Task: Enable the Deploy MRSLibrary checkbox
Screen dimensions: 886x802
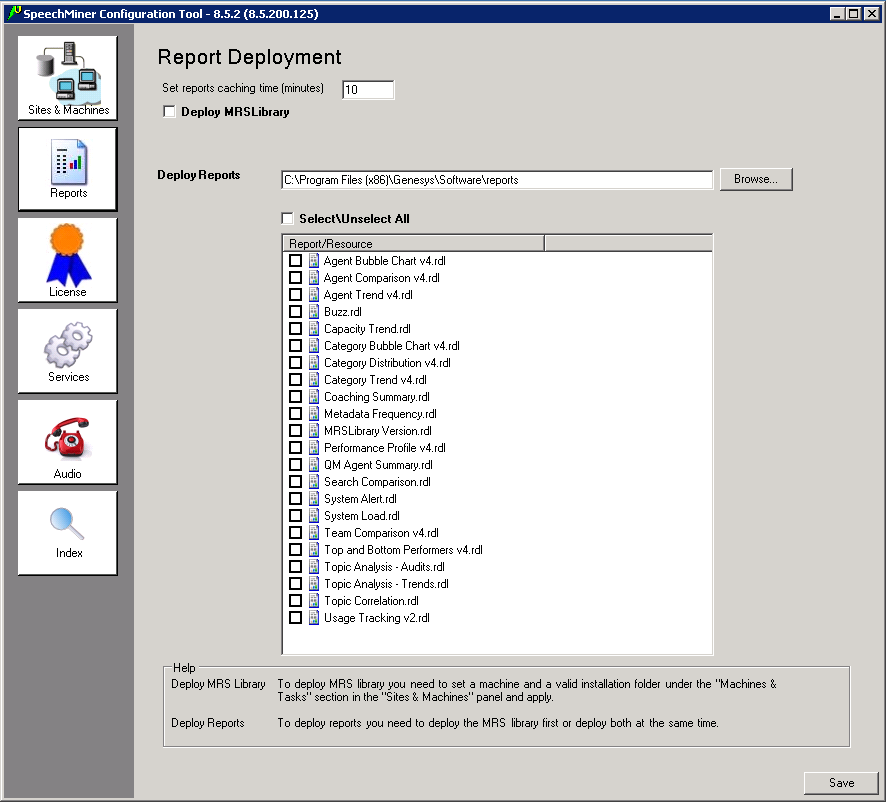Action: pyautogui.click(x=169, y=112)
